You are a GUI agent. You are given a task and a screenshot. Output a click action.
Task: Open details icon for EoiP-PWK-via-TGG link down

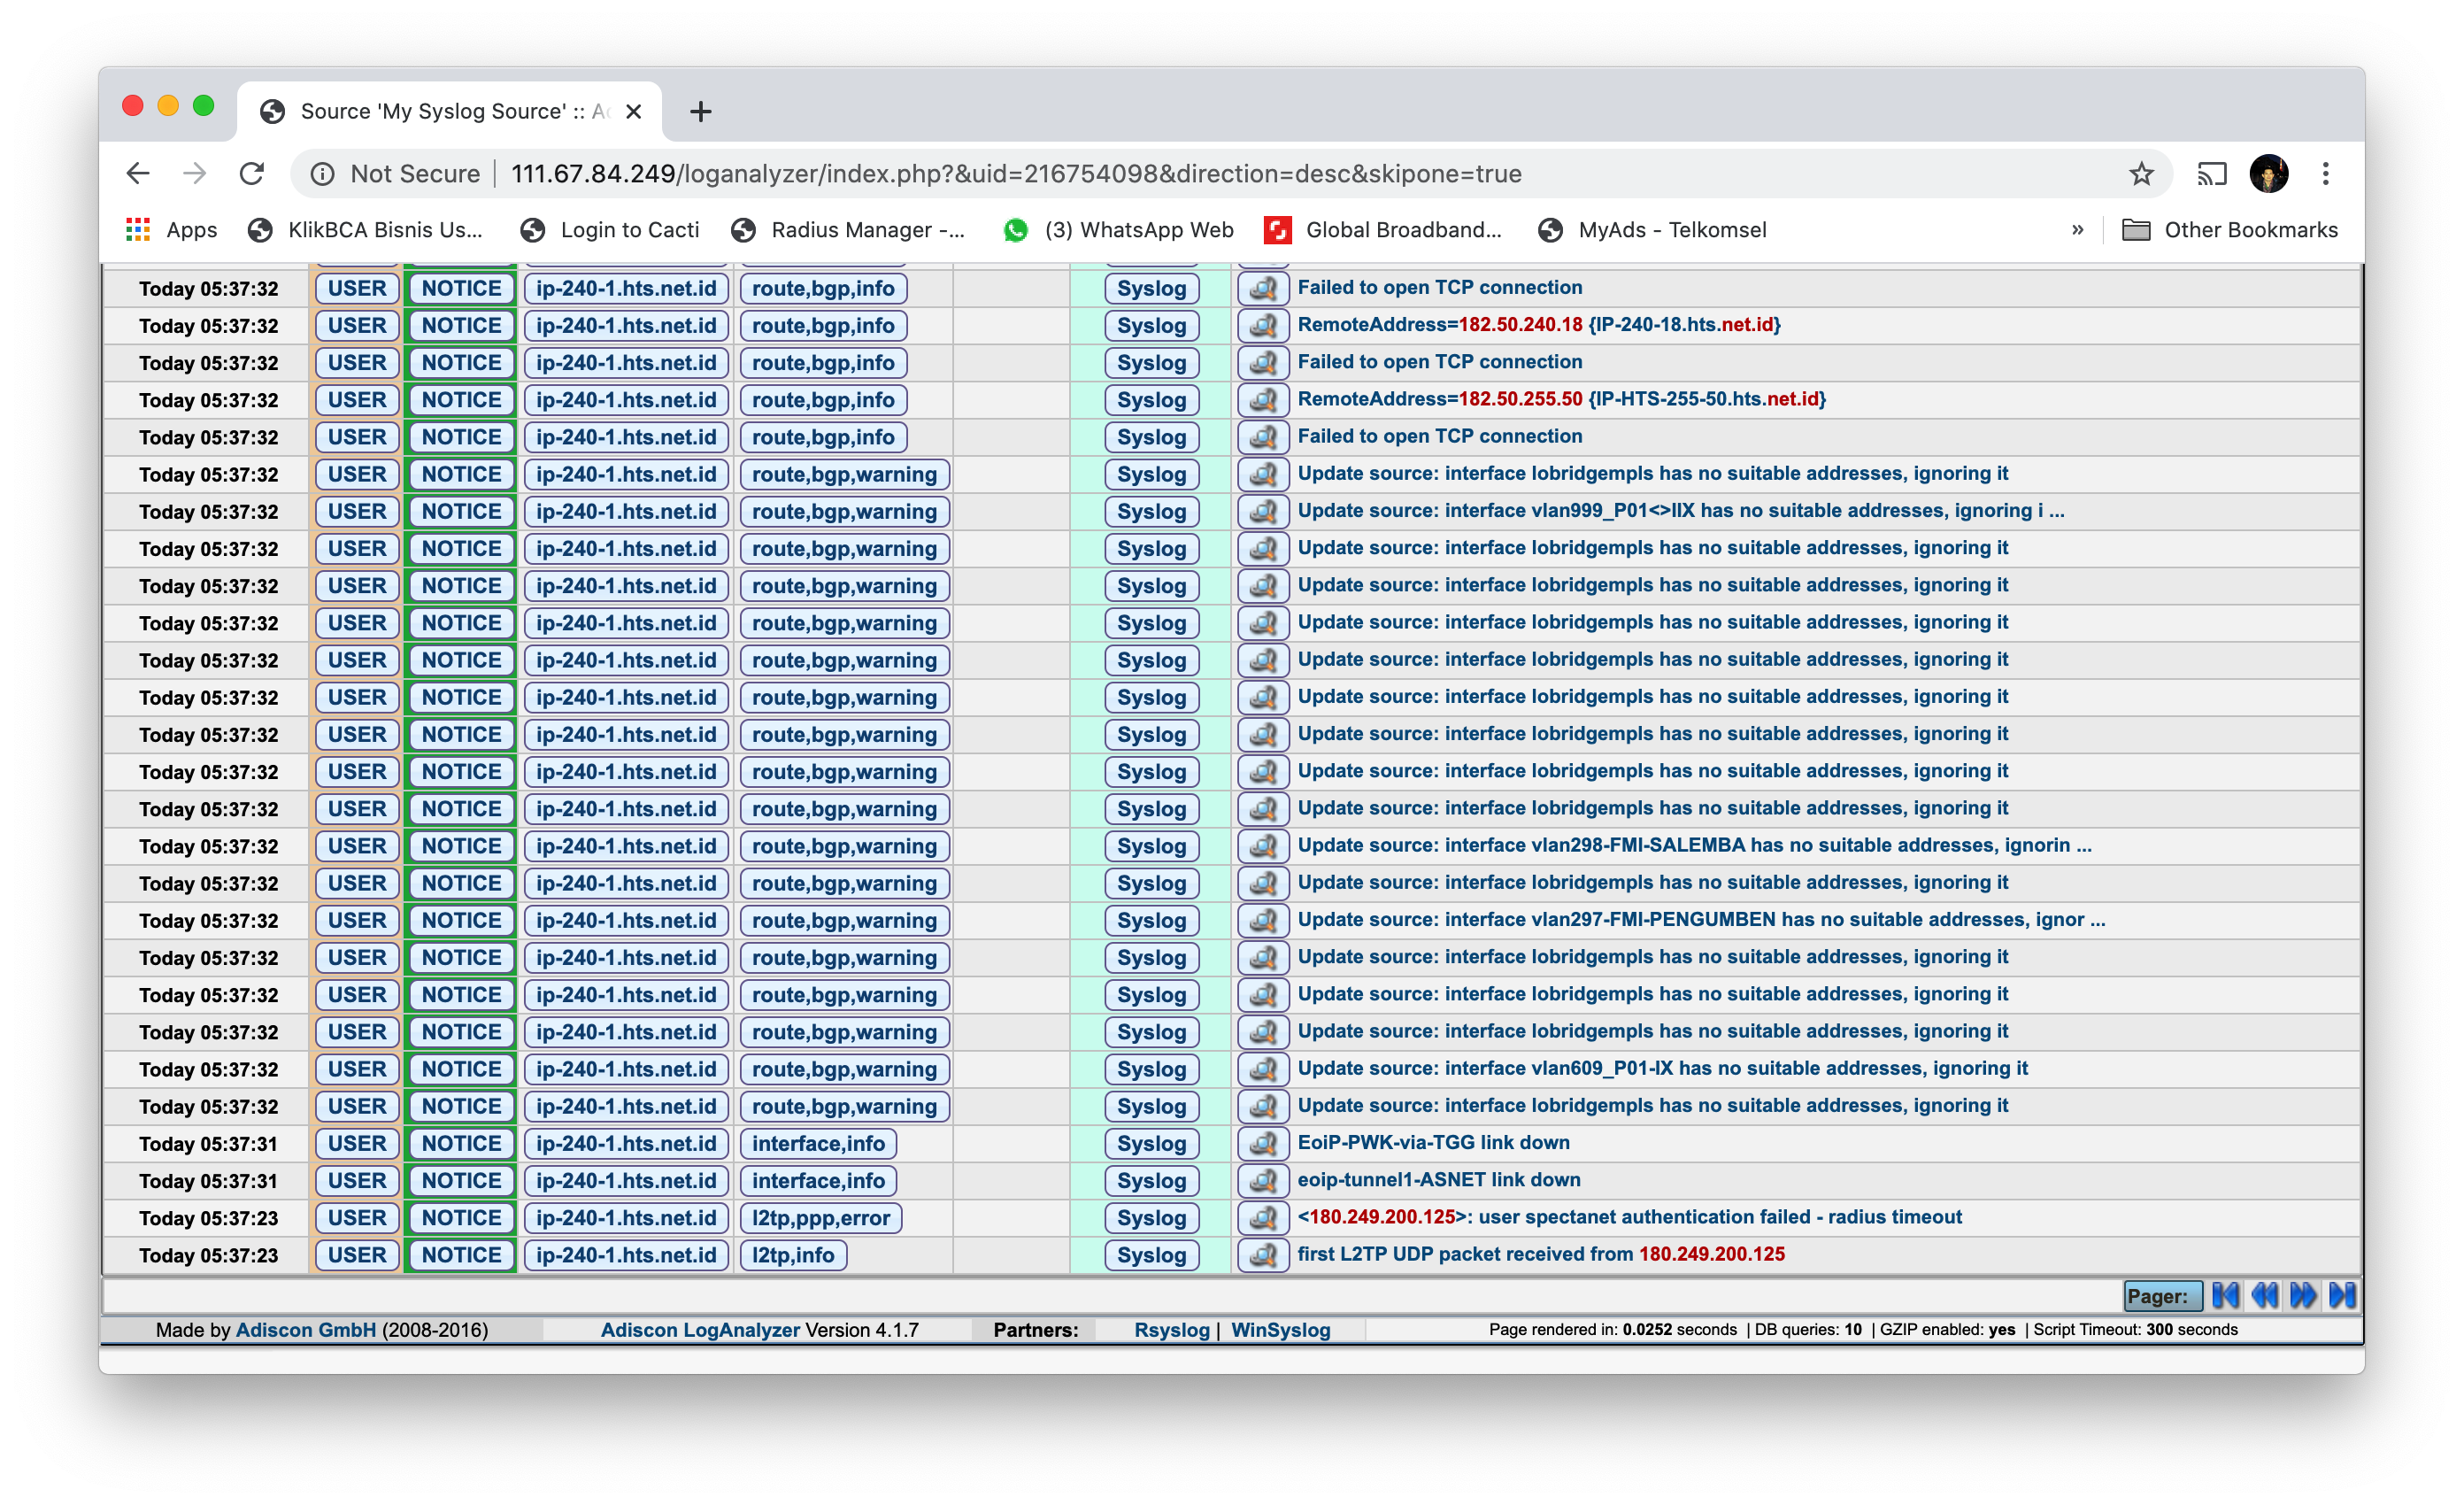tap(1263, 1144)
